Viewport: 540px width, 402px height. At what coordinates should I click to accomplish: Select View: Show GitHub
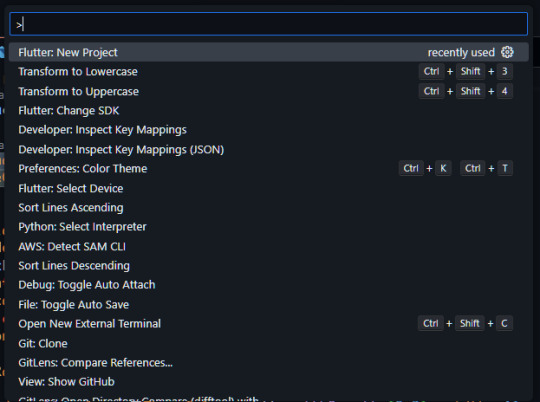point(269,382)
